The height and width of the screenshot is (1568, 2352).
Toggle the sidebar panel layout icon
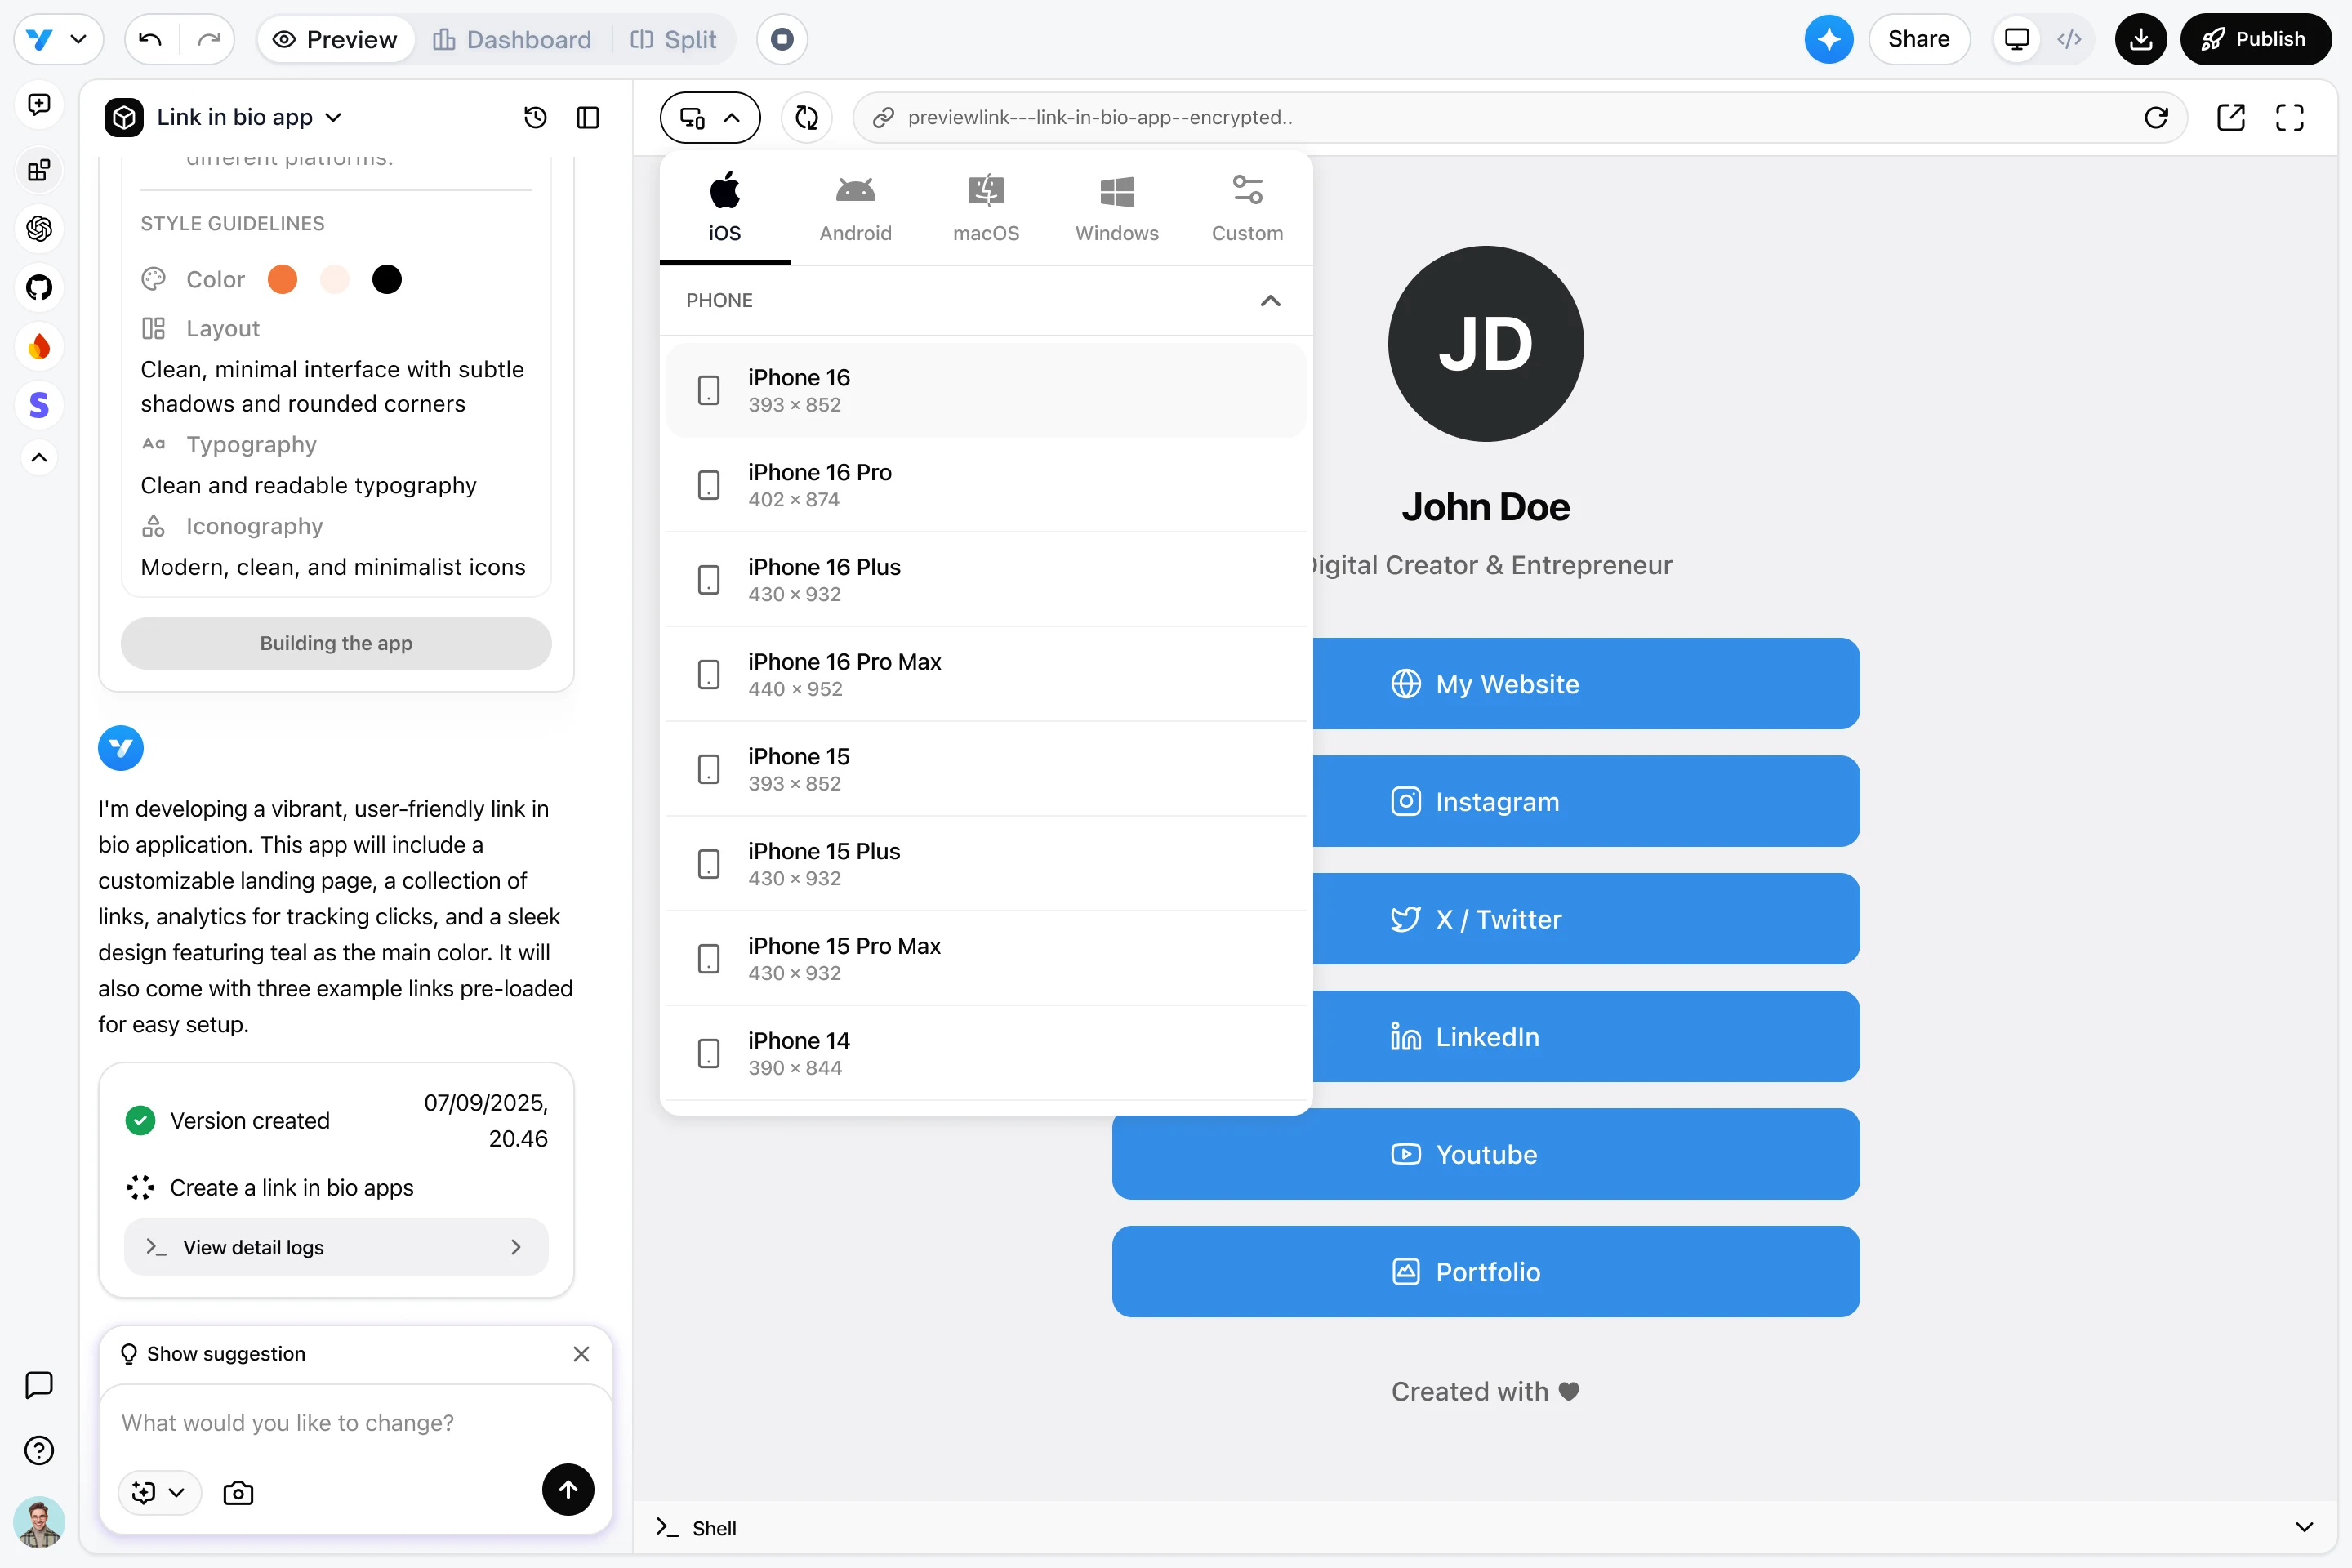click(x=588, y=118)
